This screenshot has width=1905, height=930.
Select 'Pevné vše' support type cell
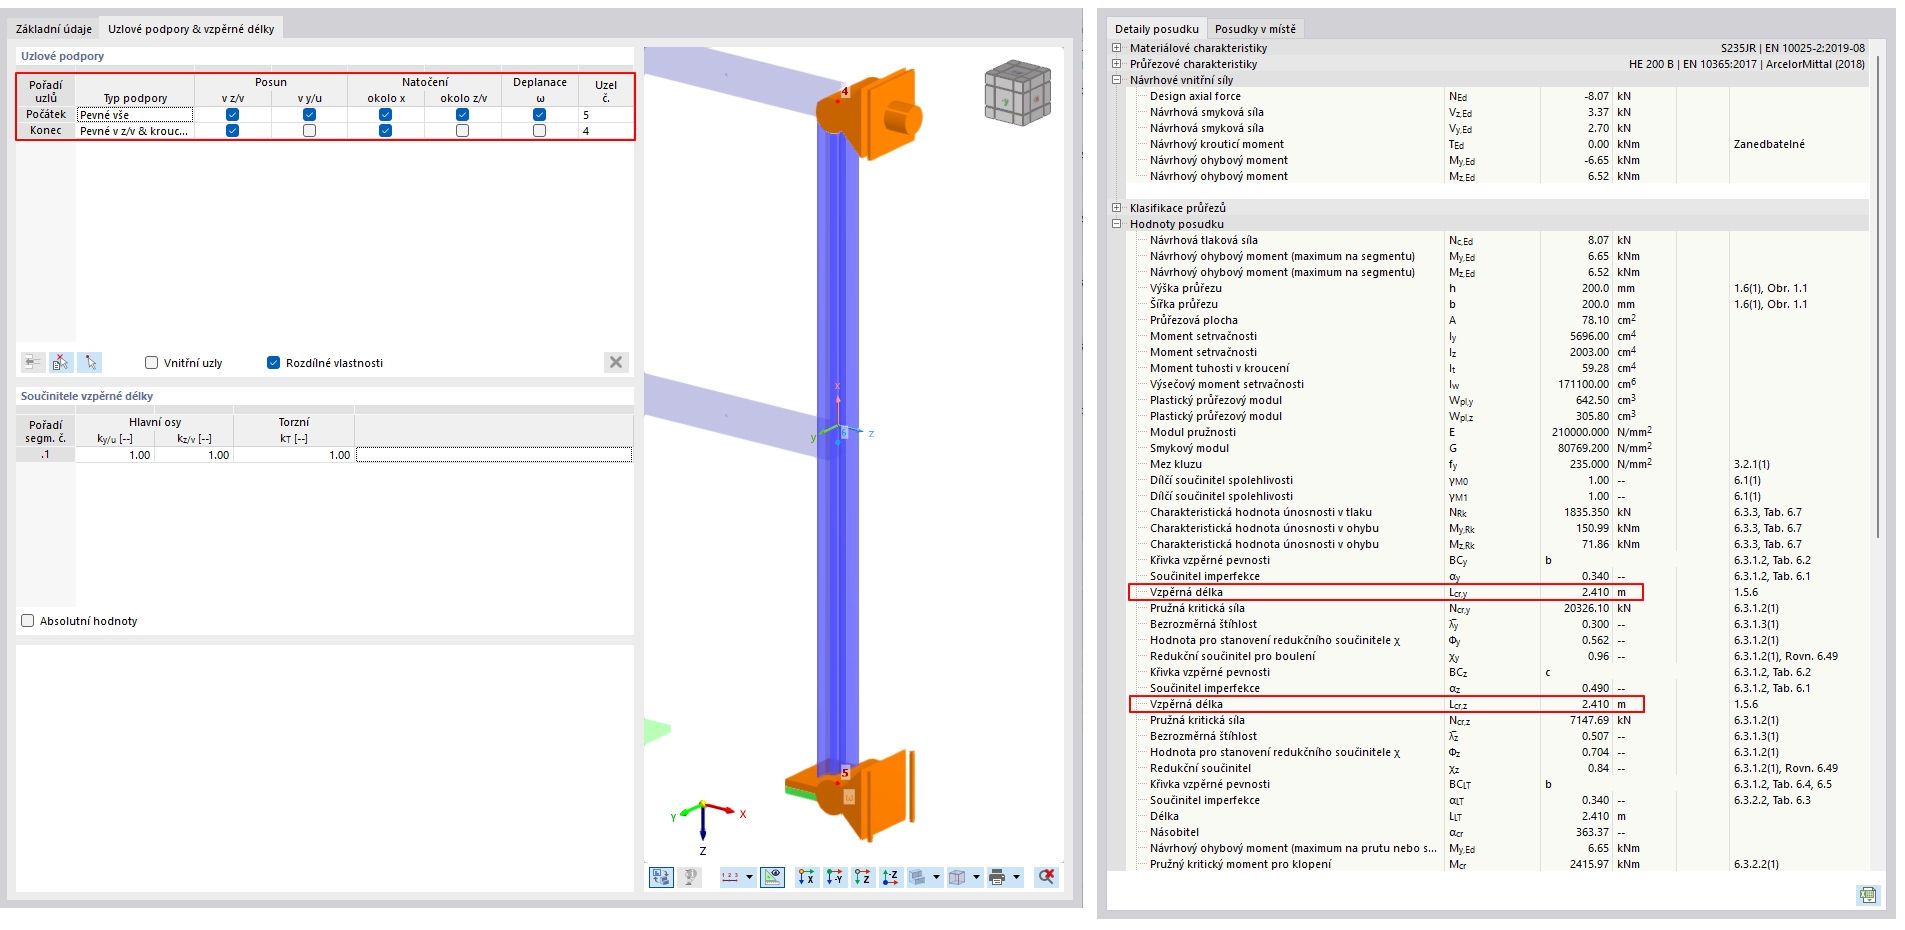(135, 115)
